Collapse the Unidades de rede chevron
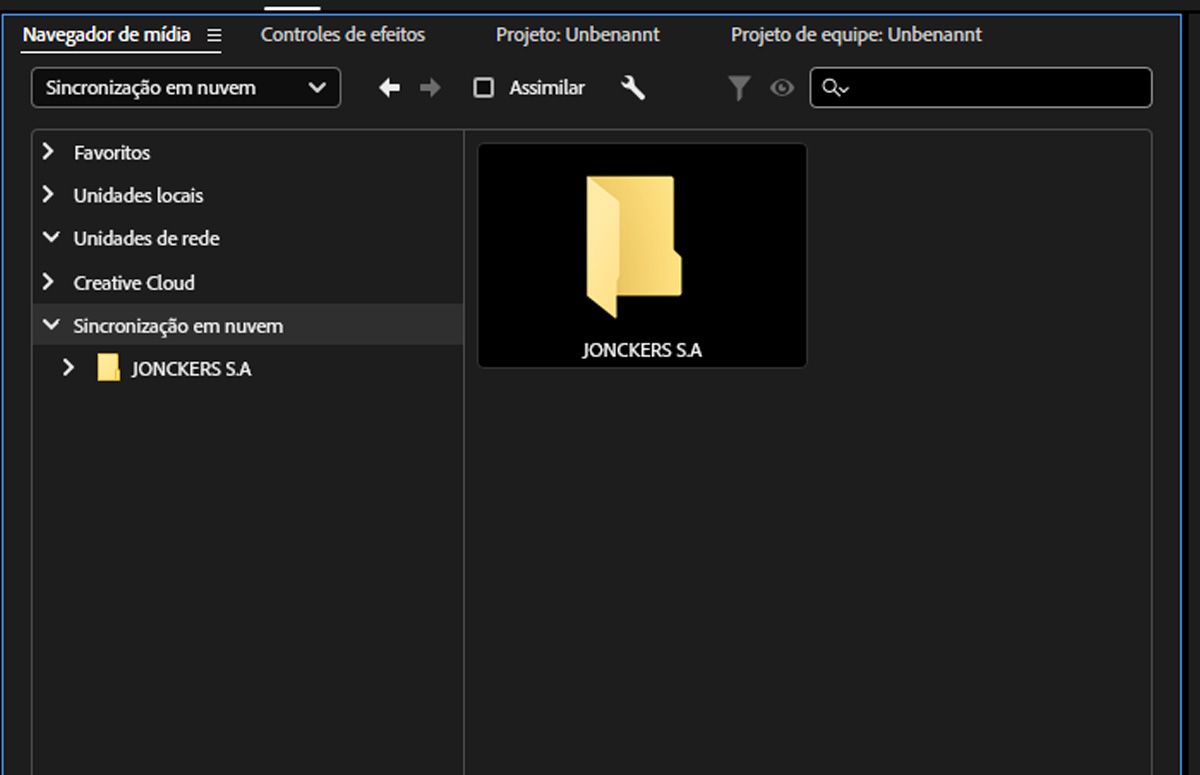The width and height of the screenshot is (1200, 775). click(50, 238)
